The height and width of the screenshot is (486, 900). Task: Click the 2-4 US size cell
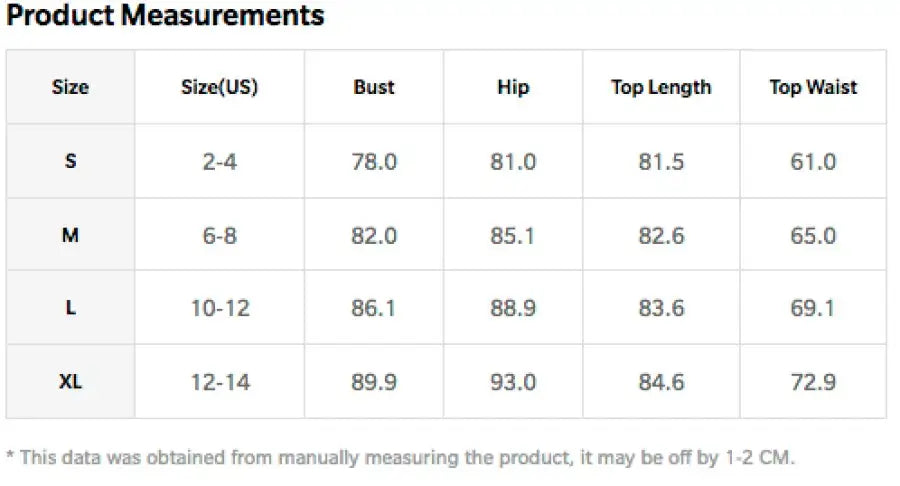pos(220,161)
